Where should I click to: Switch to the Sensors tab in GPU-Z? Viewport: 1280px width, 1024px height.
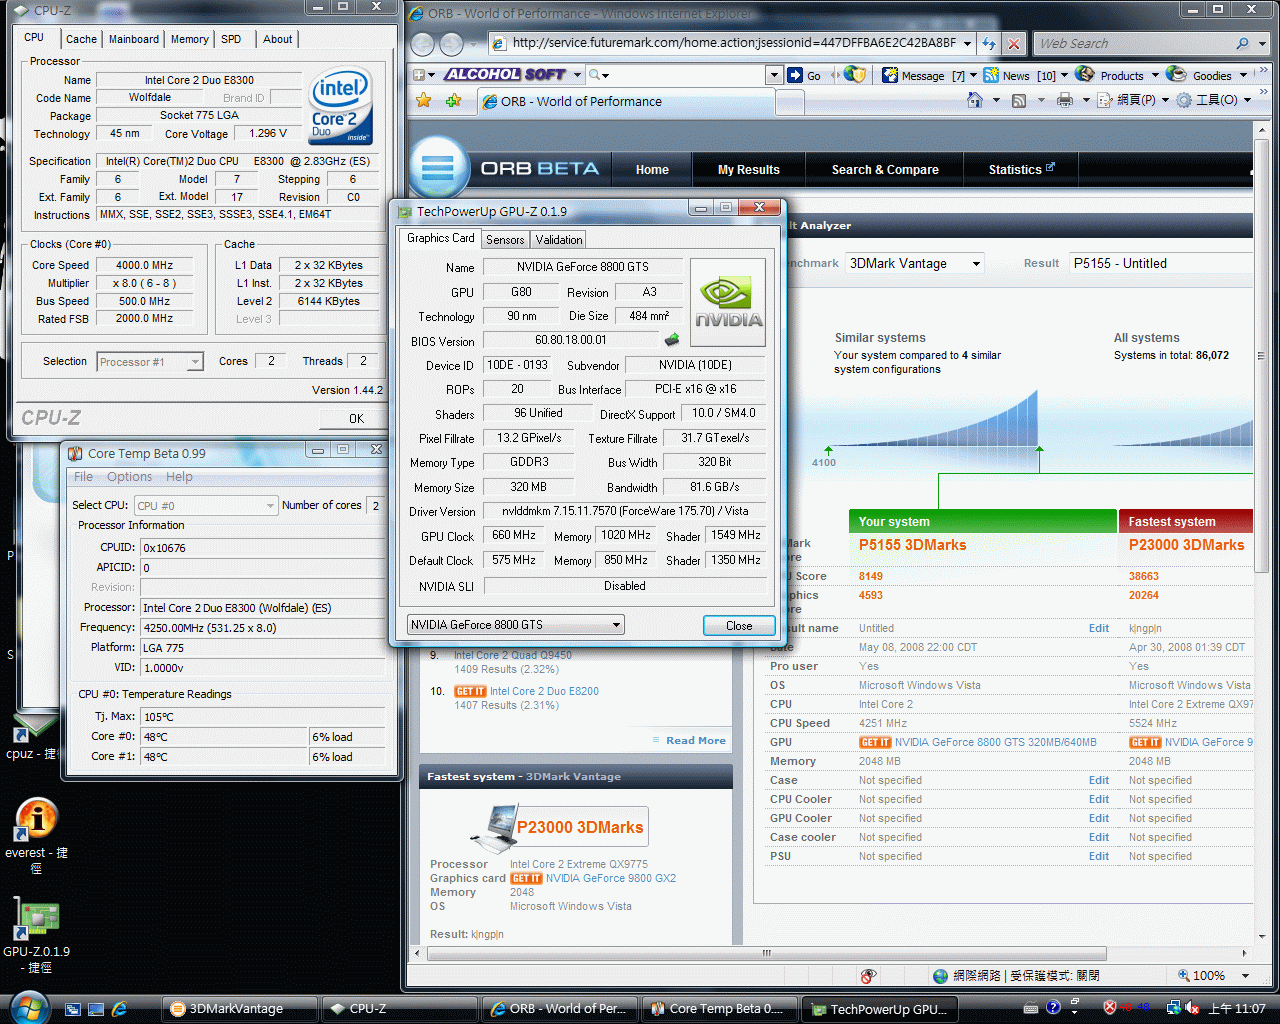(505, 240)
